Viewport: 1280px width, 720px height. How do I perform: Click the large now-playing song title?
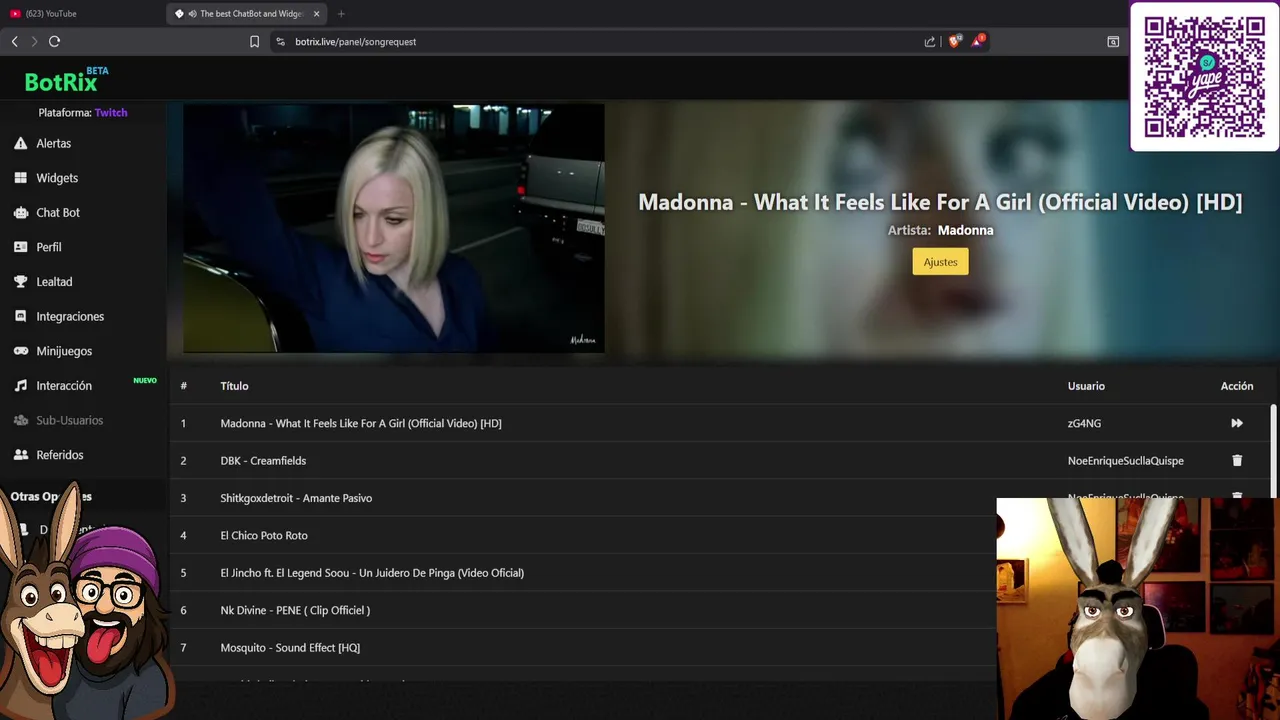(940, 202)
